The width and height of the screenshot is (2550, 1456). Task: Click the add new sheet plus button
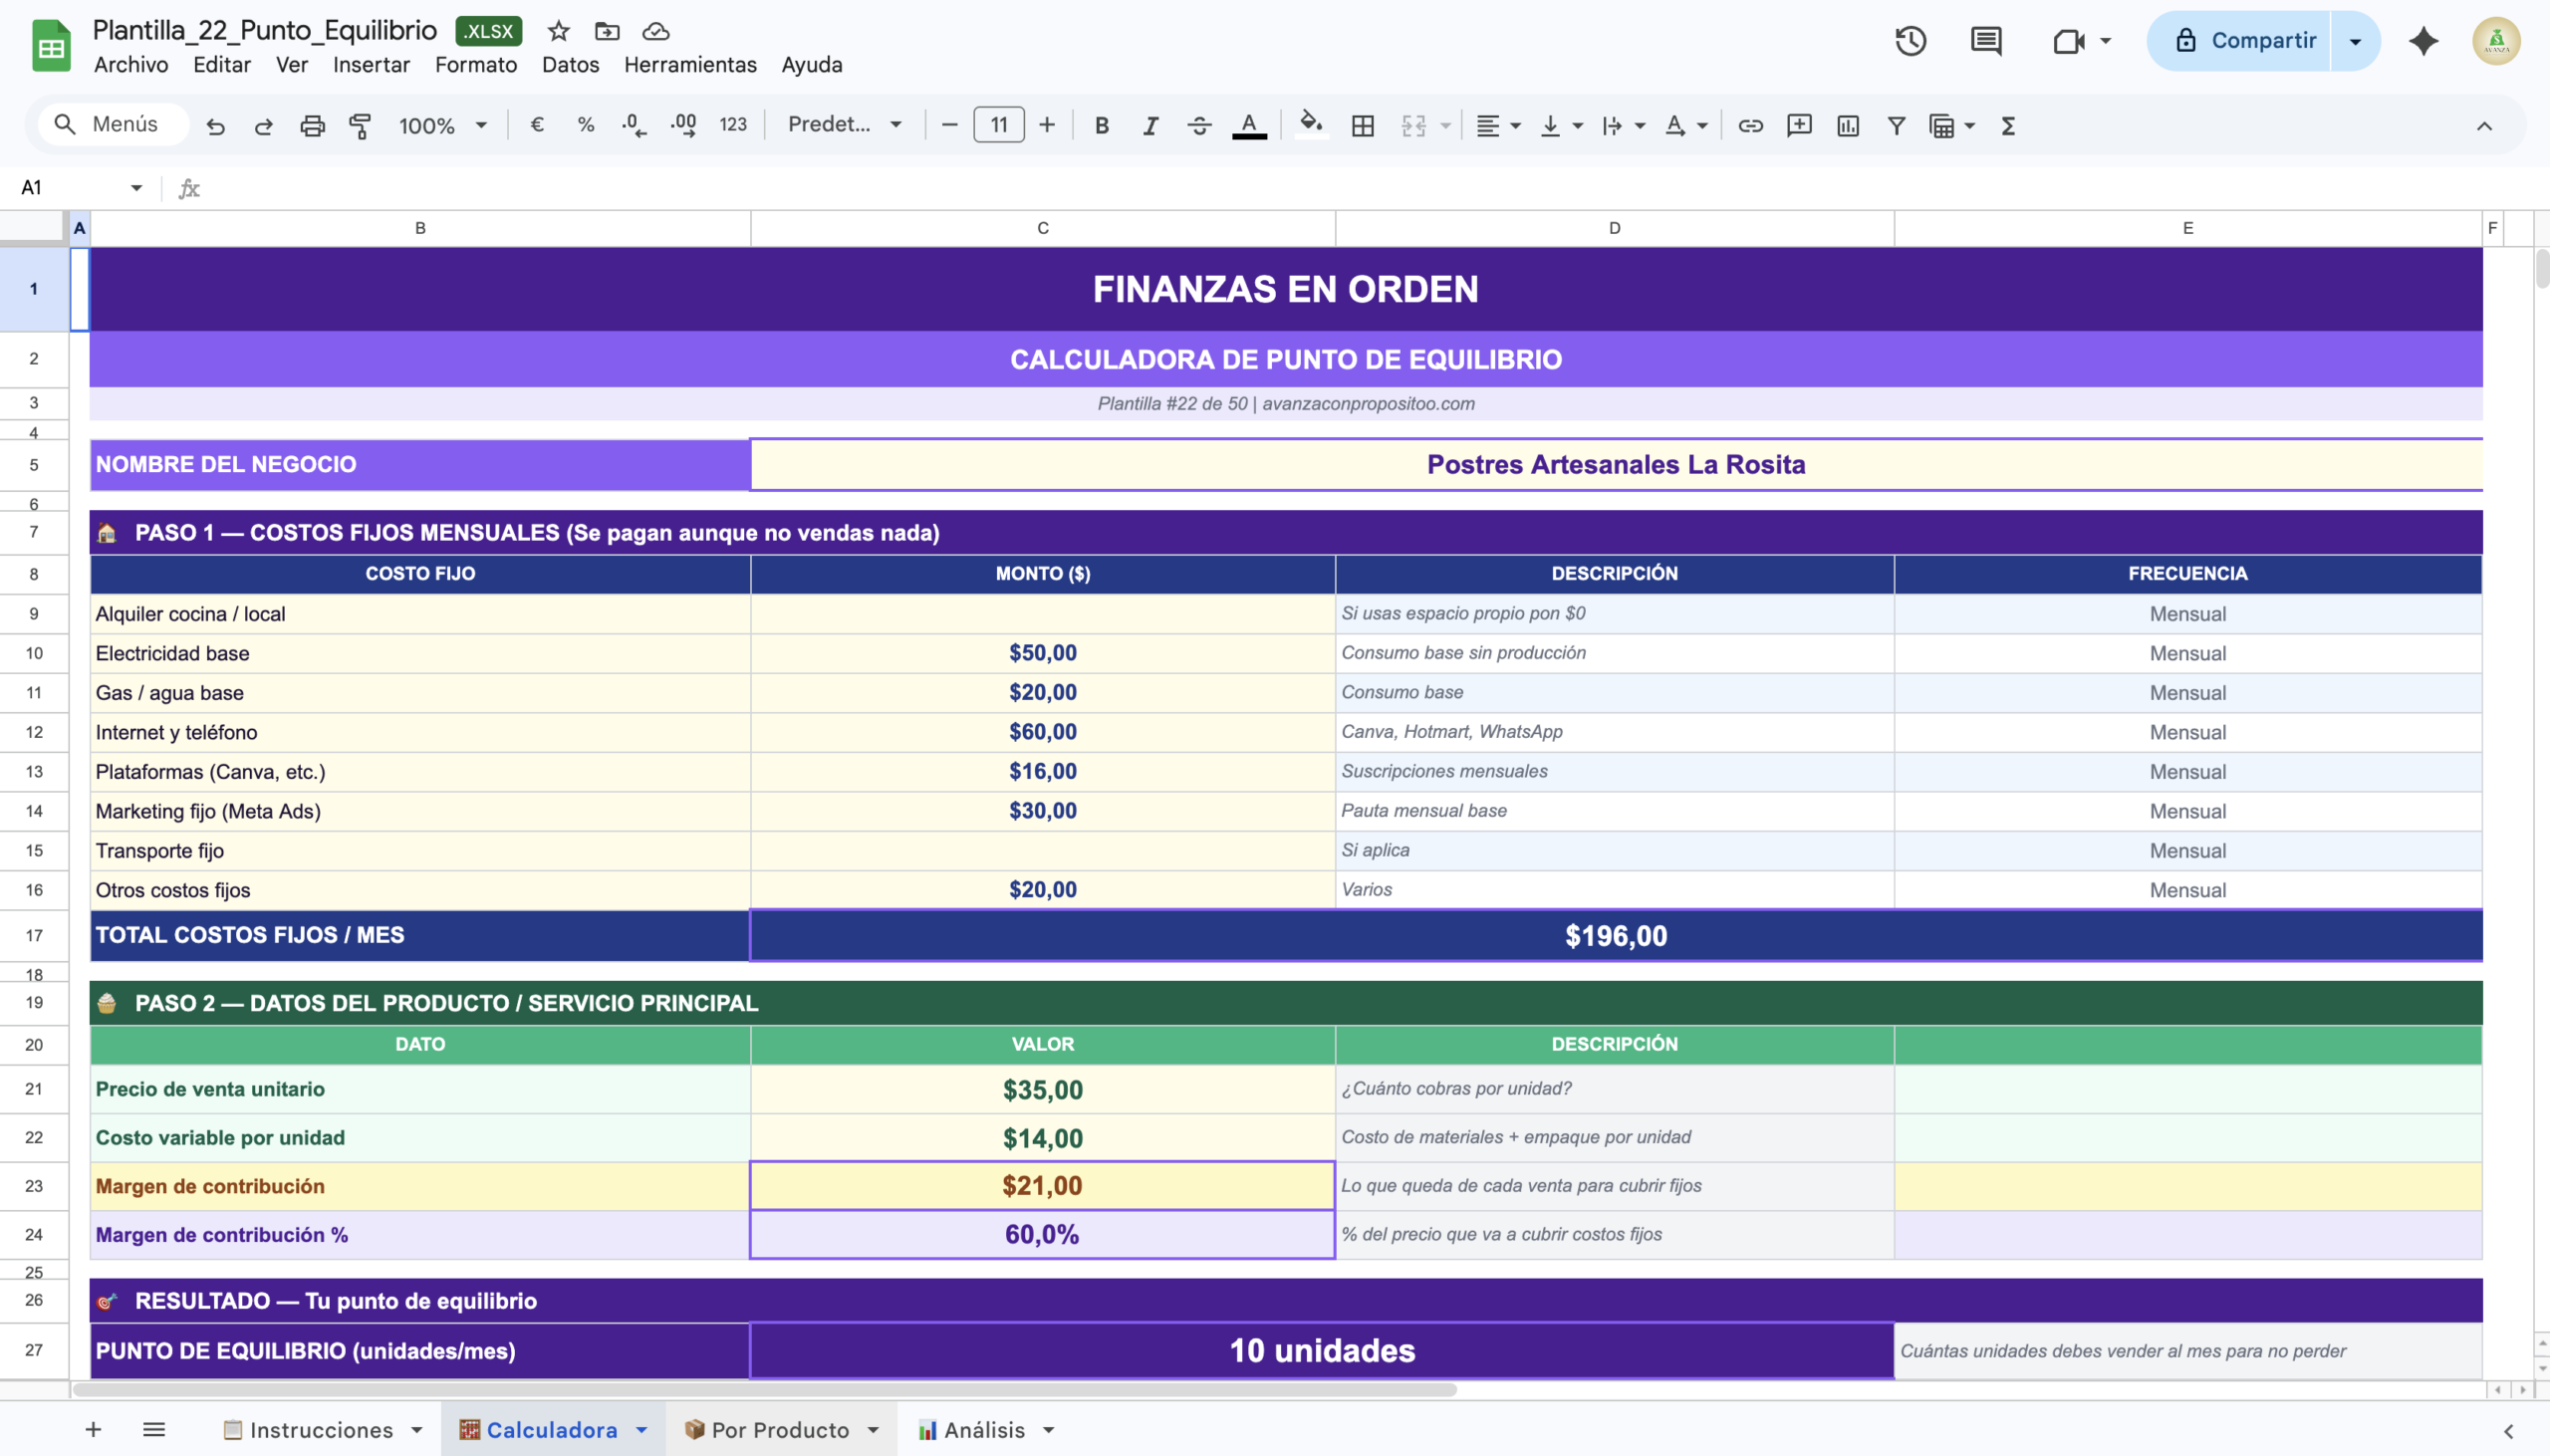click(x=93, y=1430)
